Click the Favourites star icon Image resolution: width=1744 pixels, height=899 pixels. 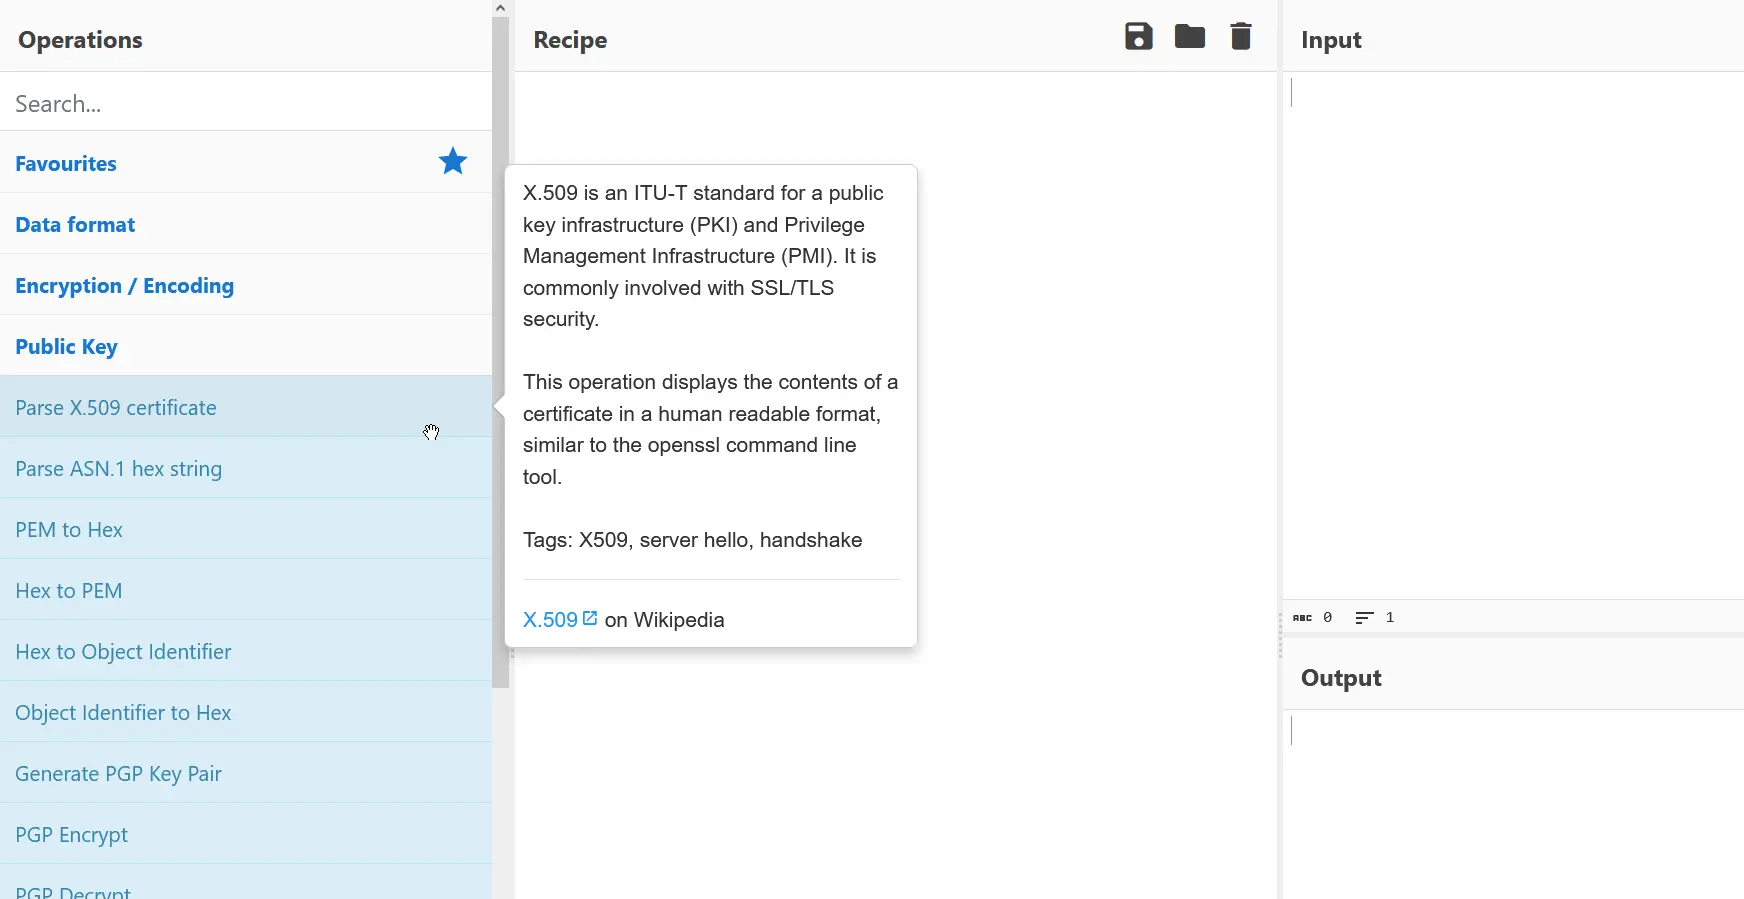point(453,162)
